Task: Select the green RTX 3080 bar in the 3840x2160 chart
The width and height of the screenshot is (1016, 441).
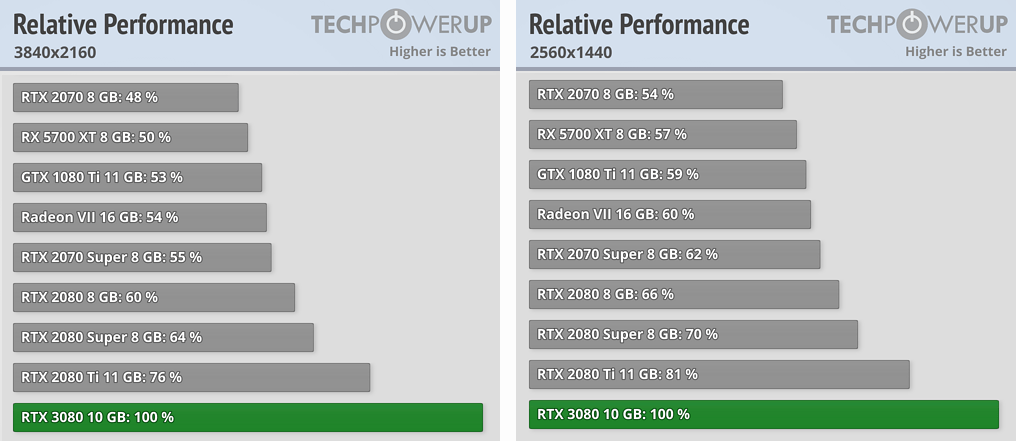Action: 248,417
